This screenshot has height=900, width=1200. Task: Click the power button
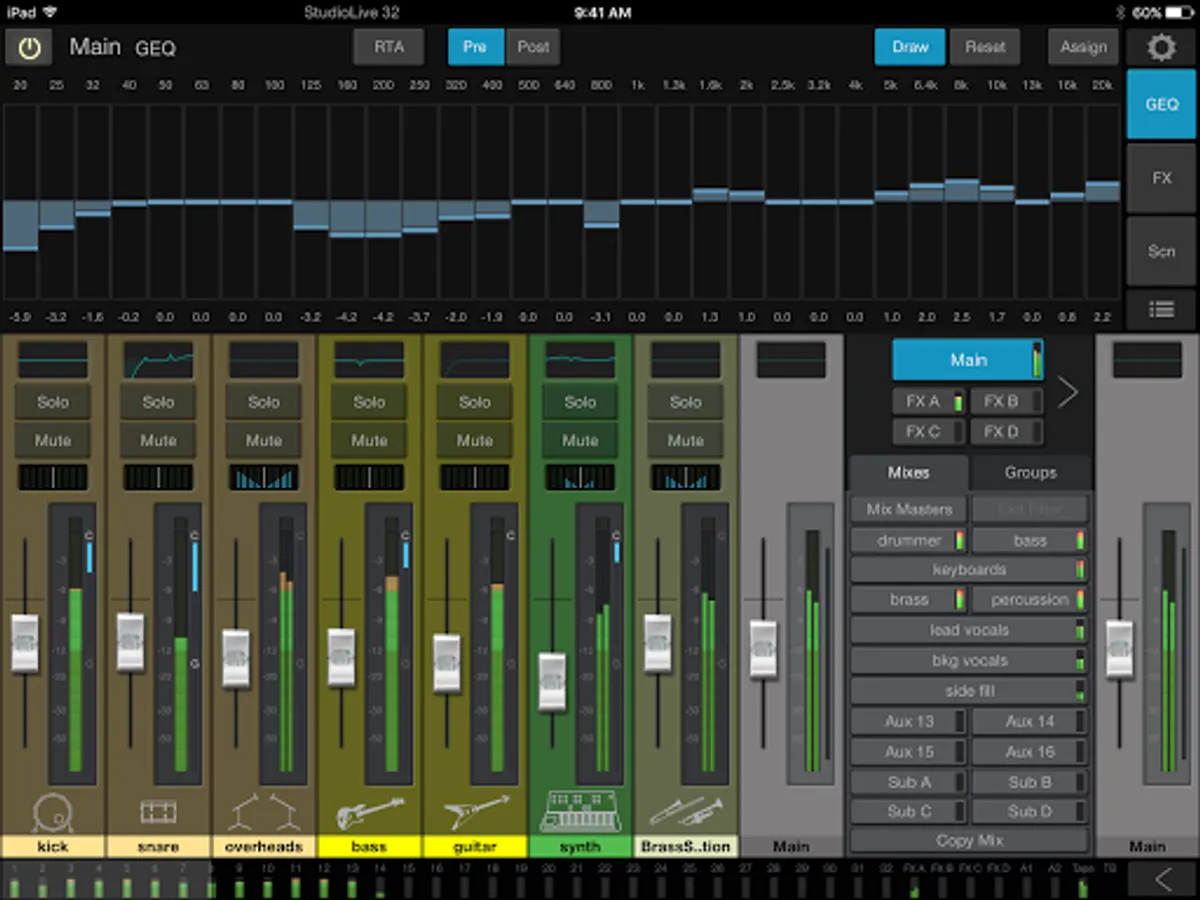(x=28, y=47)
